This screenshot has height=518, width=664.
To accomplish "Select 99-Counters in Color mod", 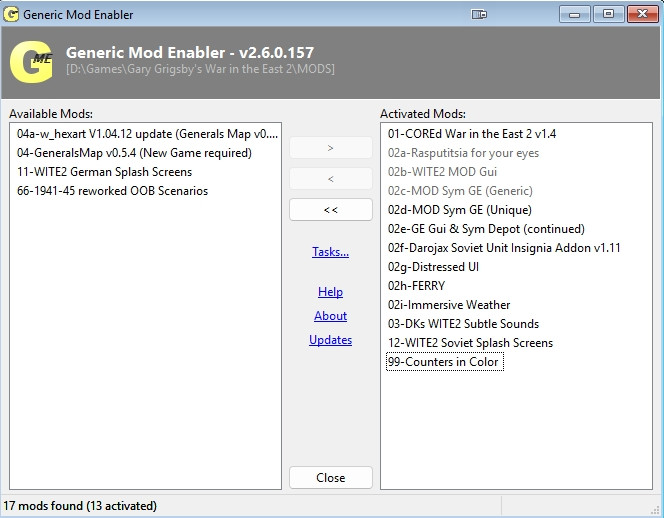I will (x=445, y=362).
